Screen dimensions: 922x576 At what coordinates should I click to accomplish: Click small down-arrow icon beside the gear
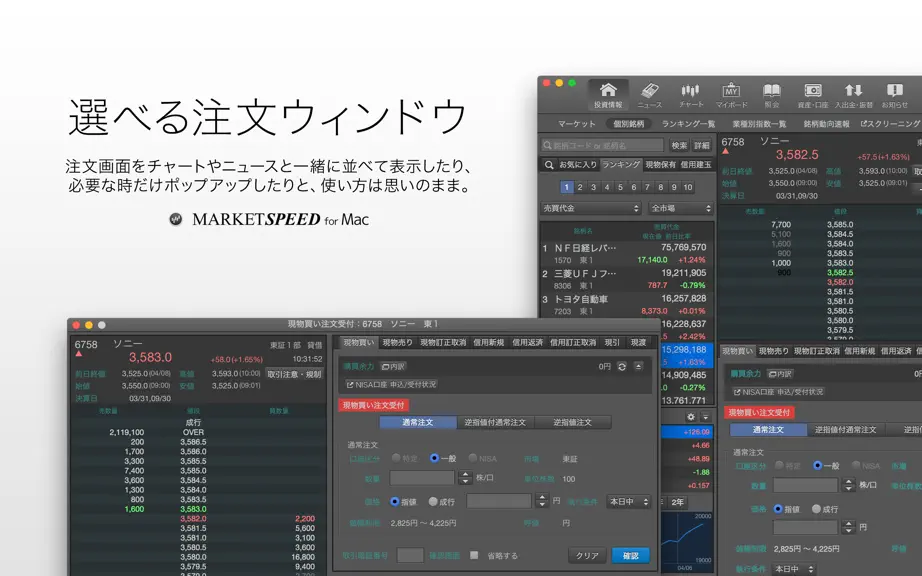pos(706,417)
